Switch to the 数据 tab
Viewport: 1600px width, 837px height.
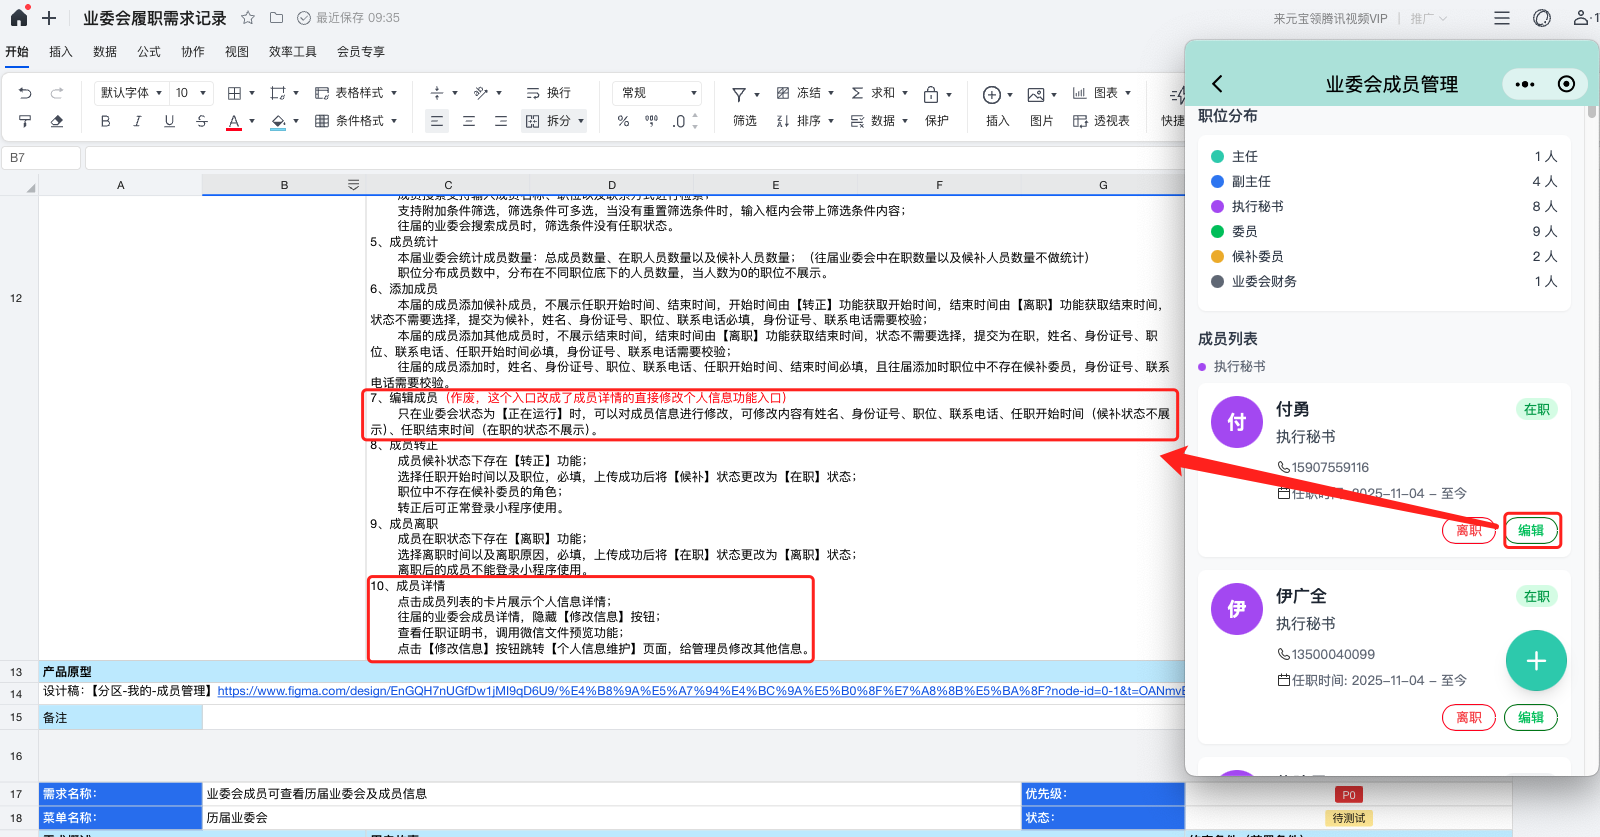pyautogui.click(x=105, y=52)
